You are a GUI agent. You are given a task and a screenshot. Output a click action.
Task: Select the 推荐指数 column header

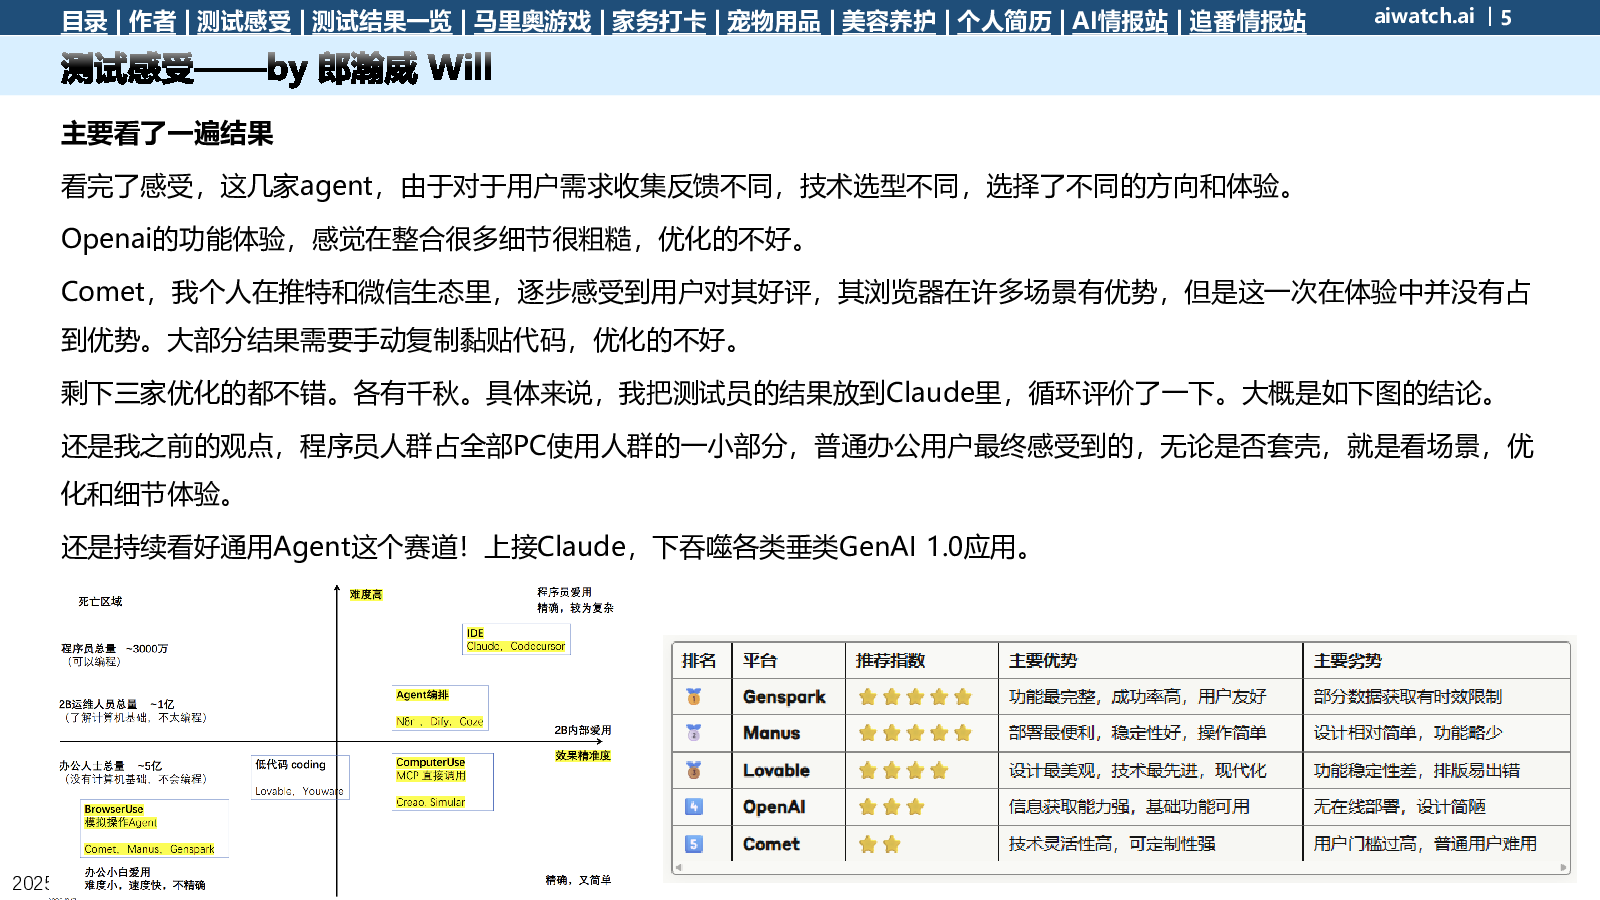tap(890, 660)
